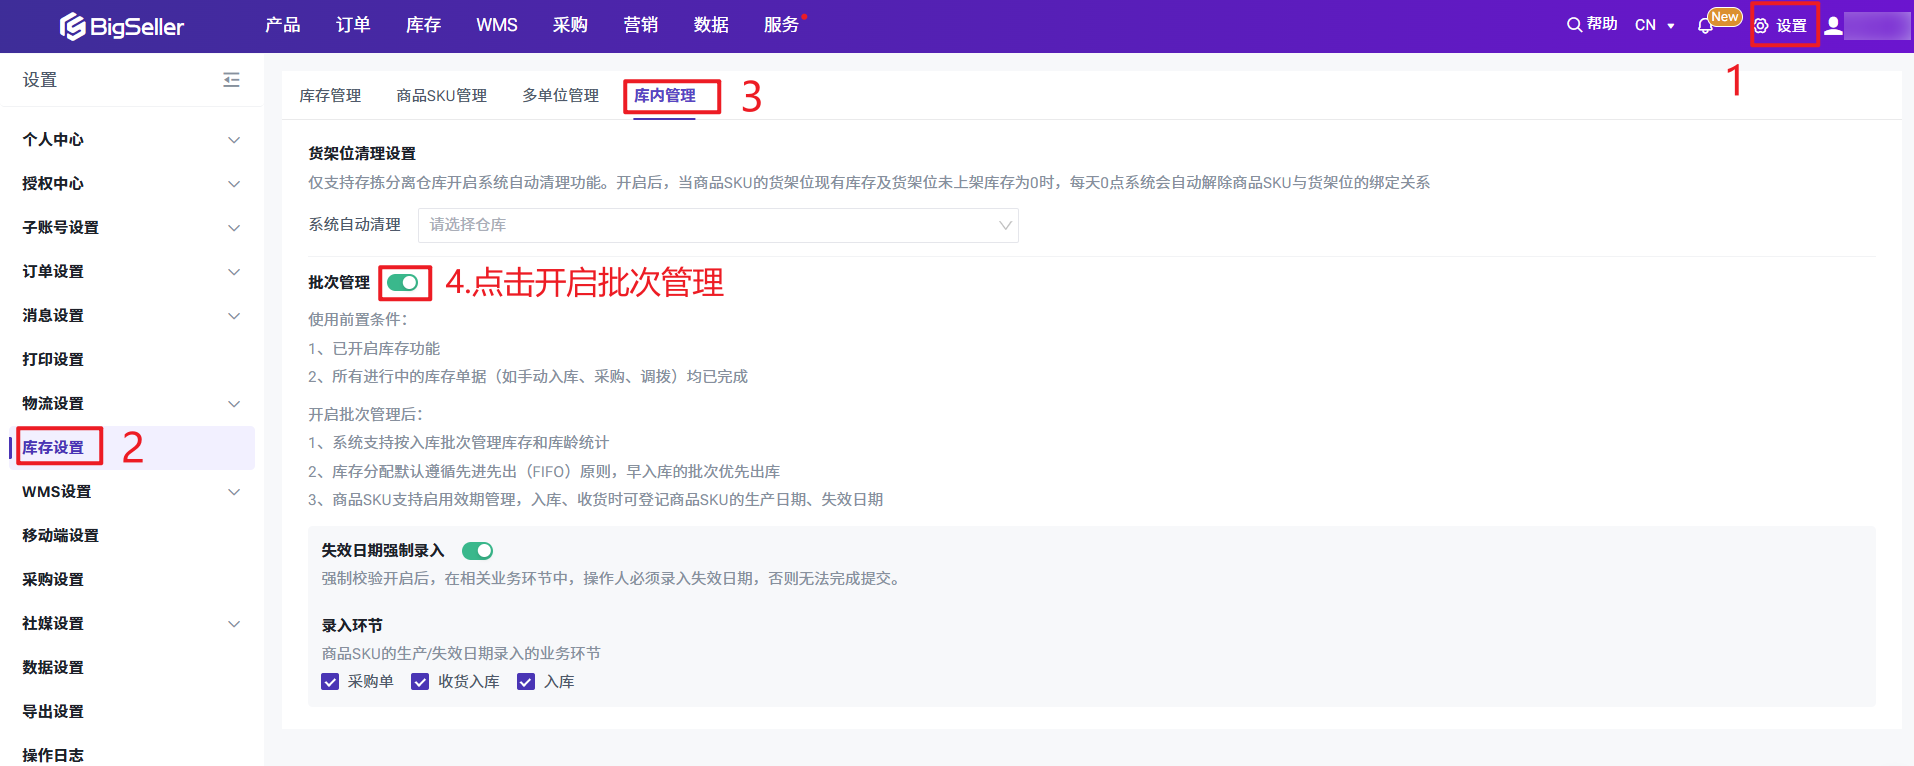1914x766 pixels.
Task: Uncheck the 入库 checkbox
Action: click(526, 682)
